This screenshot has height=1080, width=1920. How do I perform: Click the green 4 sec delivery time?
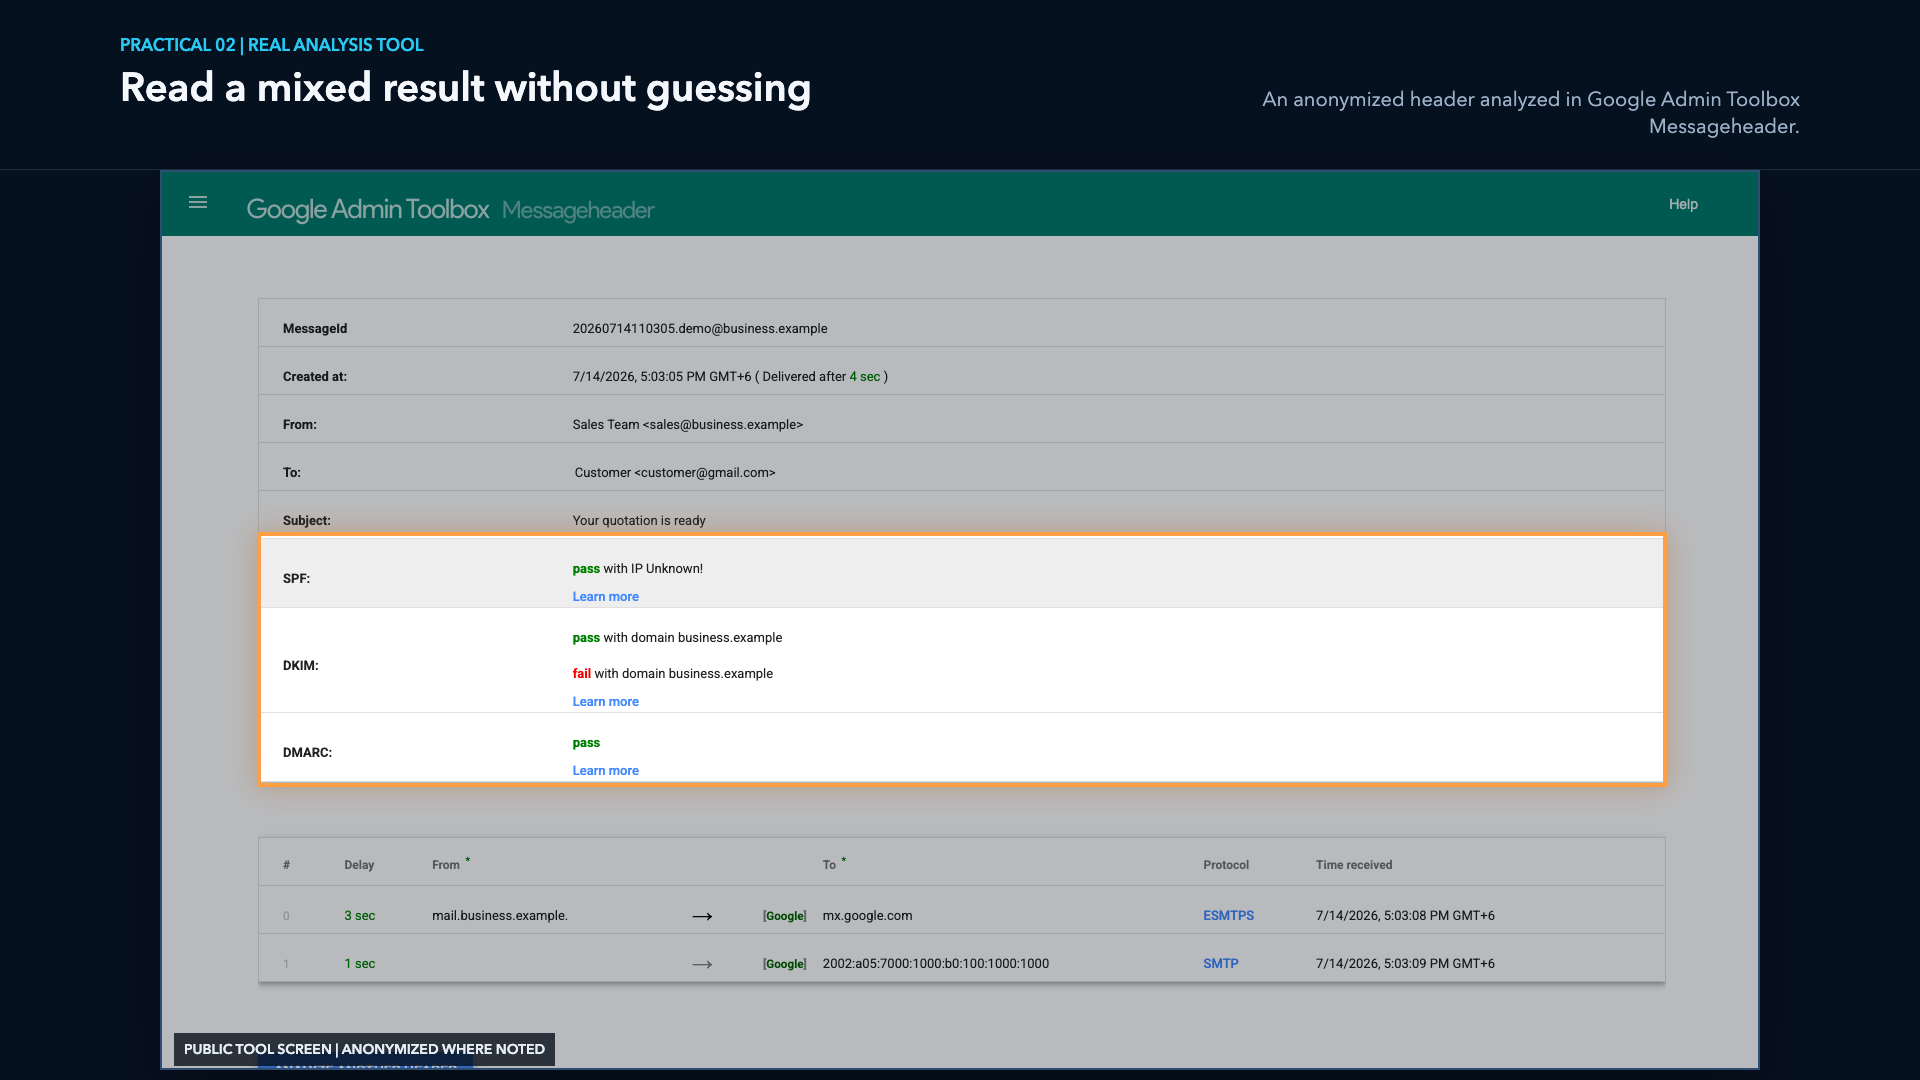pos(864,377)
